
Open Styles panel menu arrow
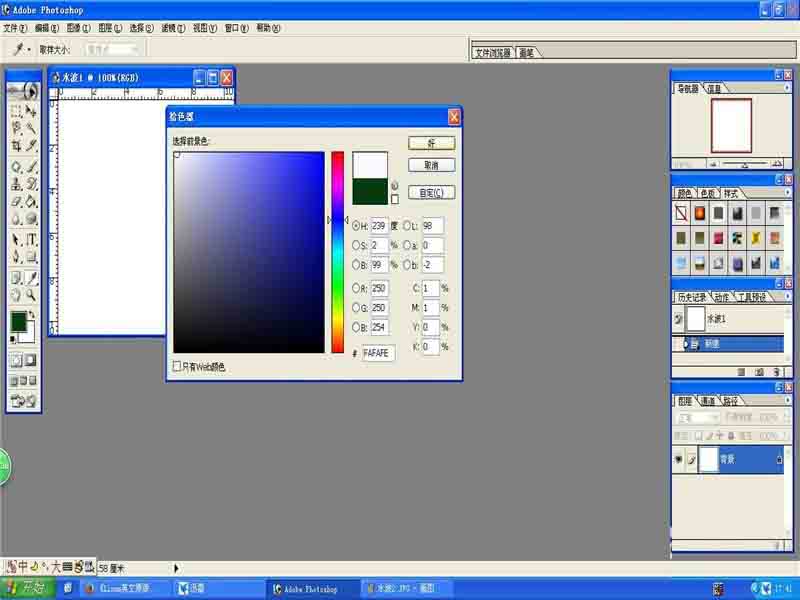coord(787,192)
